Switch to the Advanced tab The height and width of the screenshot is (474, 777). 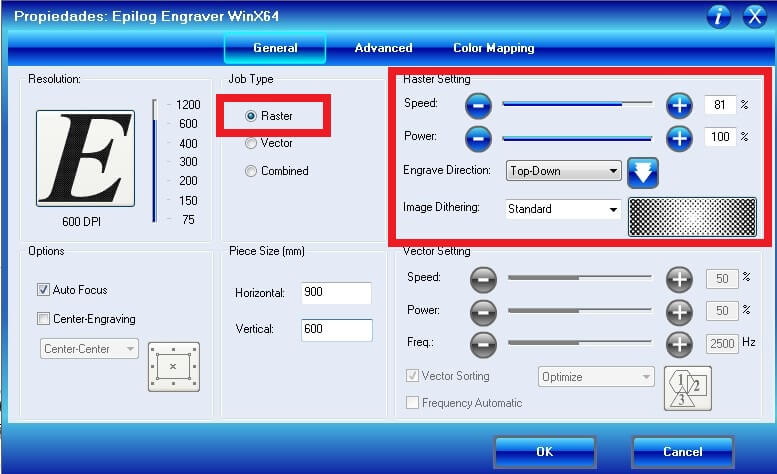[x=383, y=48]
